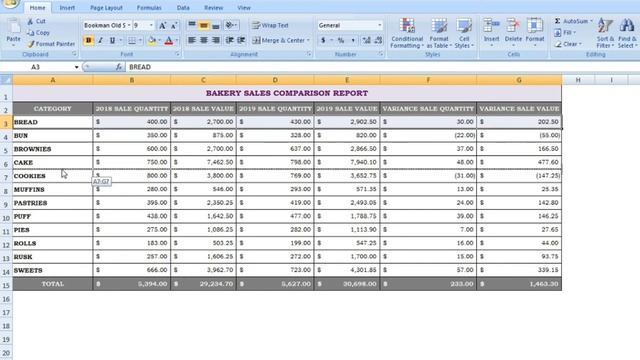Expand the Name Box dropdown arrow
The image size is (640, 360).
(x=76, y=67)
